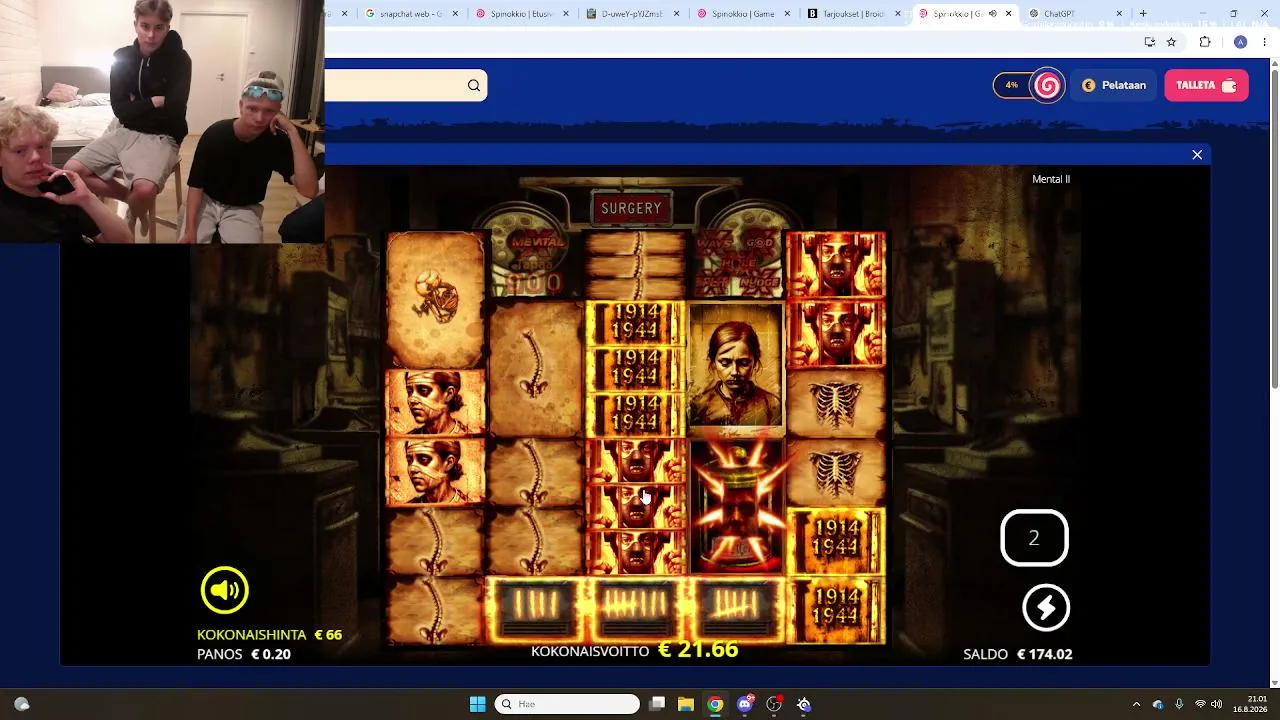Open File Explorer from the taskbar
The height and width of the screenshot is (720, 1280).
click(x=686, y=704)
